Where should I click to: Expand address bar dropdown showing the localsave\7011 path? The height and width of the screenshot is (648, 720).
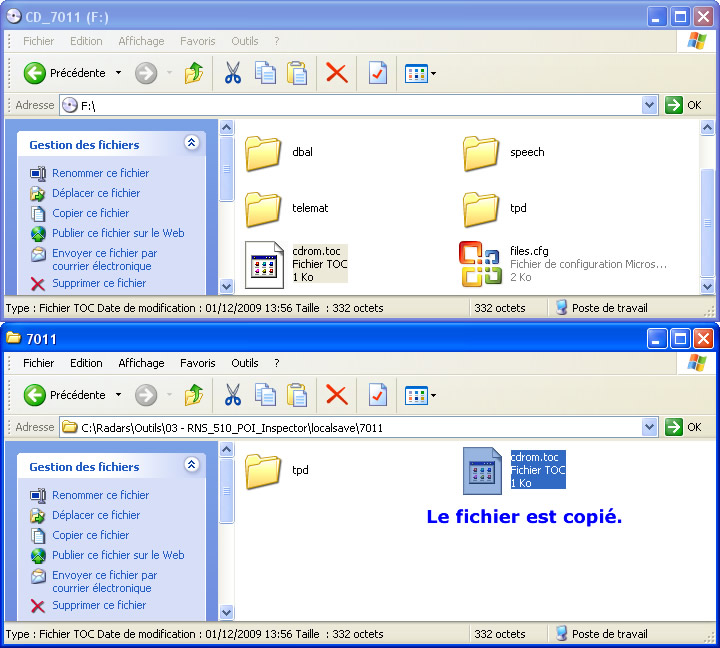[649, 427]
